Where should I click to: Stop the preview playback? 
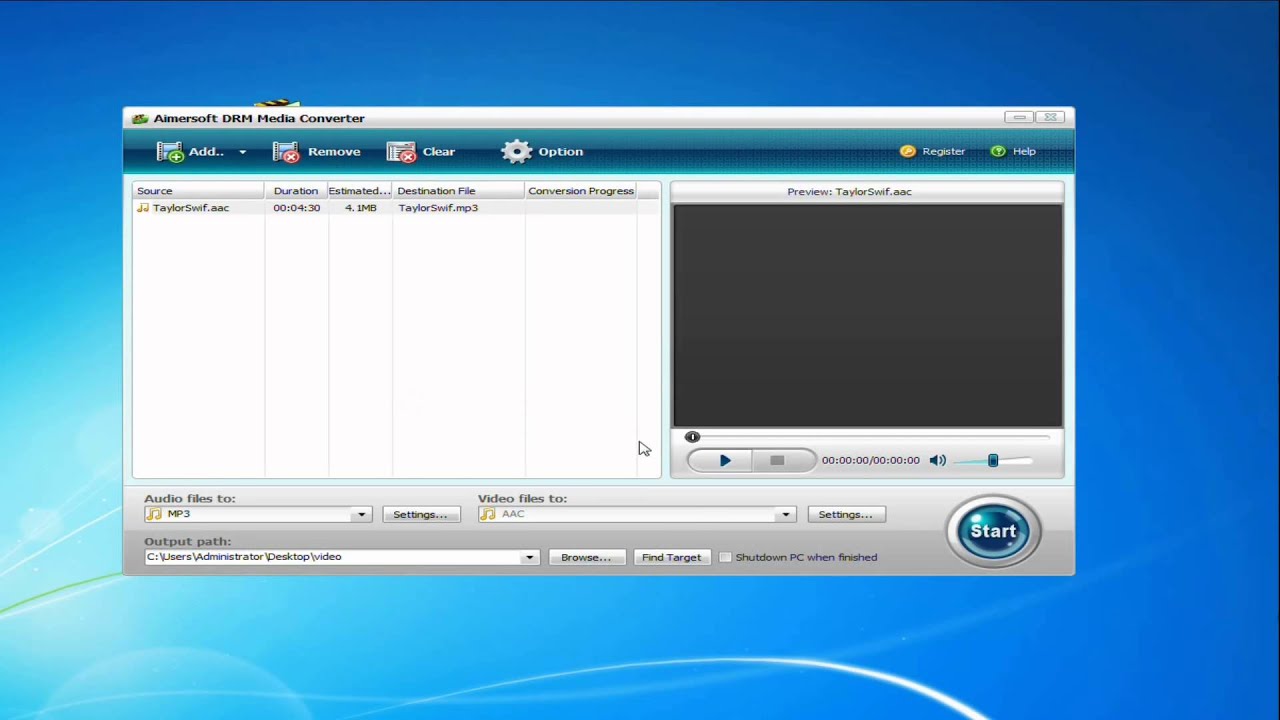pos(777,460)
